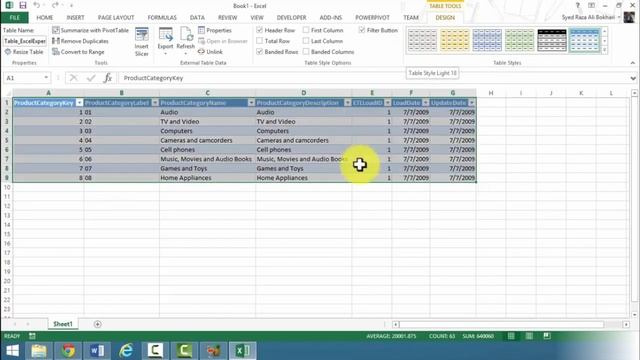Enable the Total Row checkbox
640x360 pixels.
[x=259, y=41]
